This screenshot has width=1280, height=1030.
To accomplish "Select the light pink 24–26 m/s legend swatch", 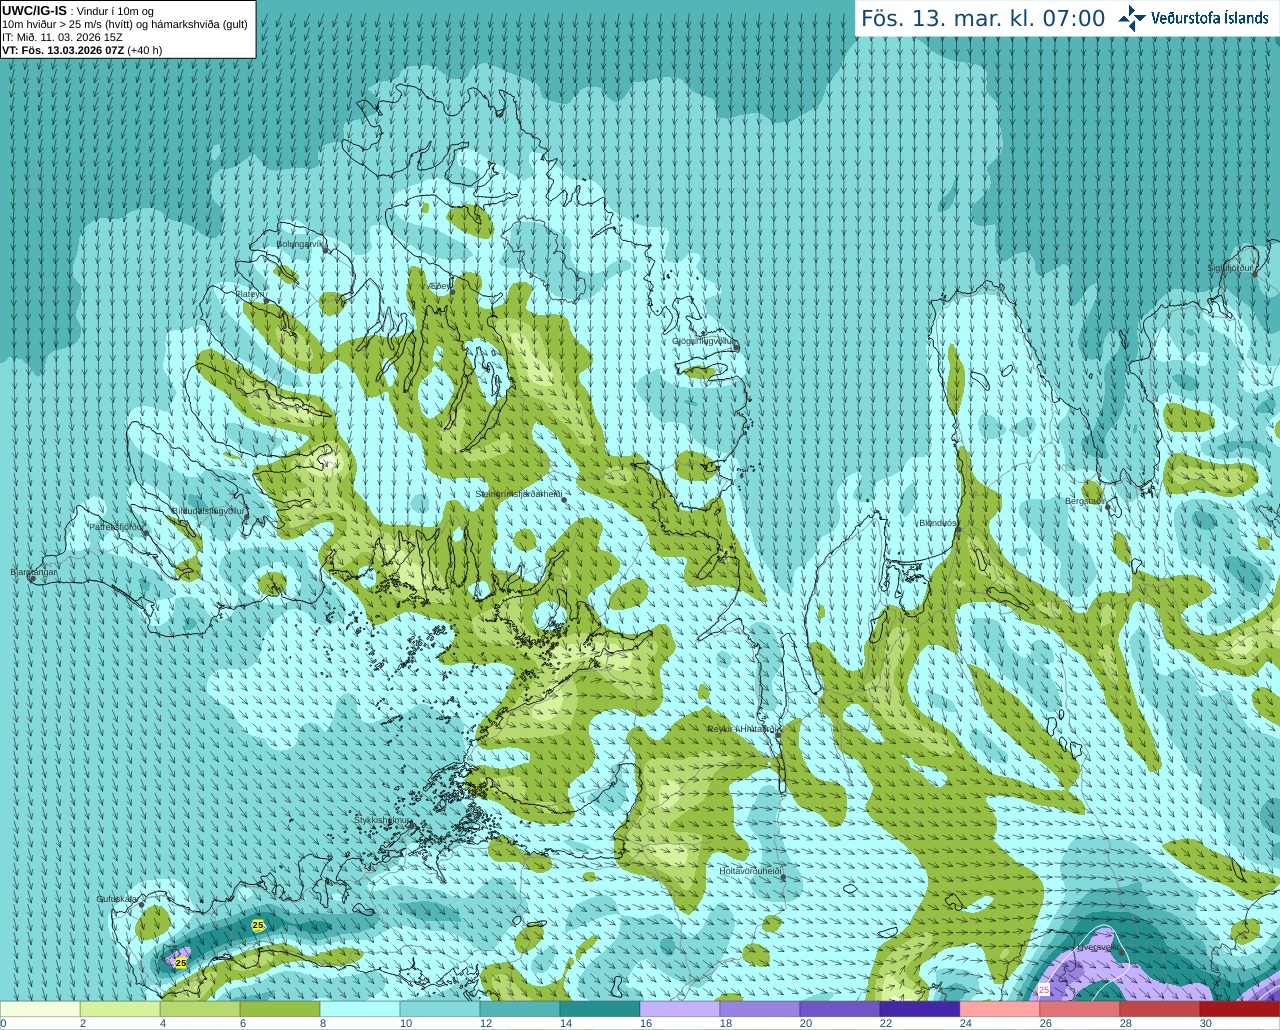I will 1000,1009.
